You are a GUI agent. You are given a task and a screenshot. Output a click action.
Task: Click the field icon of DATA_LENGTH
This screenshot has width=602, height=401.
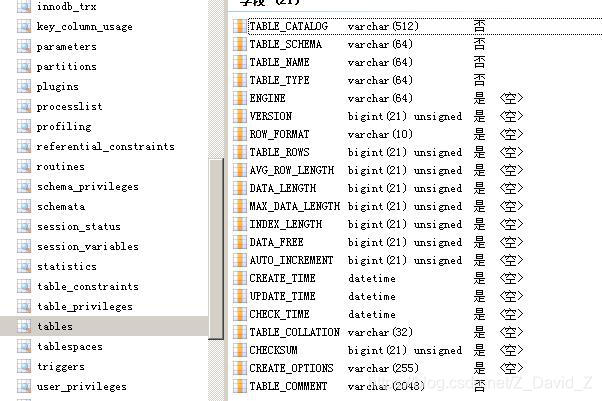(x=240, y=188)
